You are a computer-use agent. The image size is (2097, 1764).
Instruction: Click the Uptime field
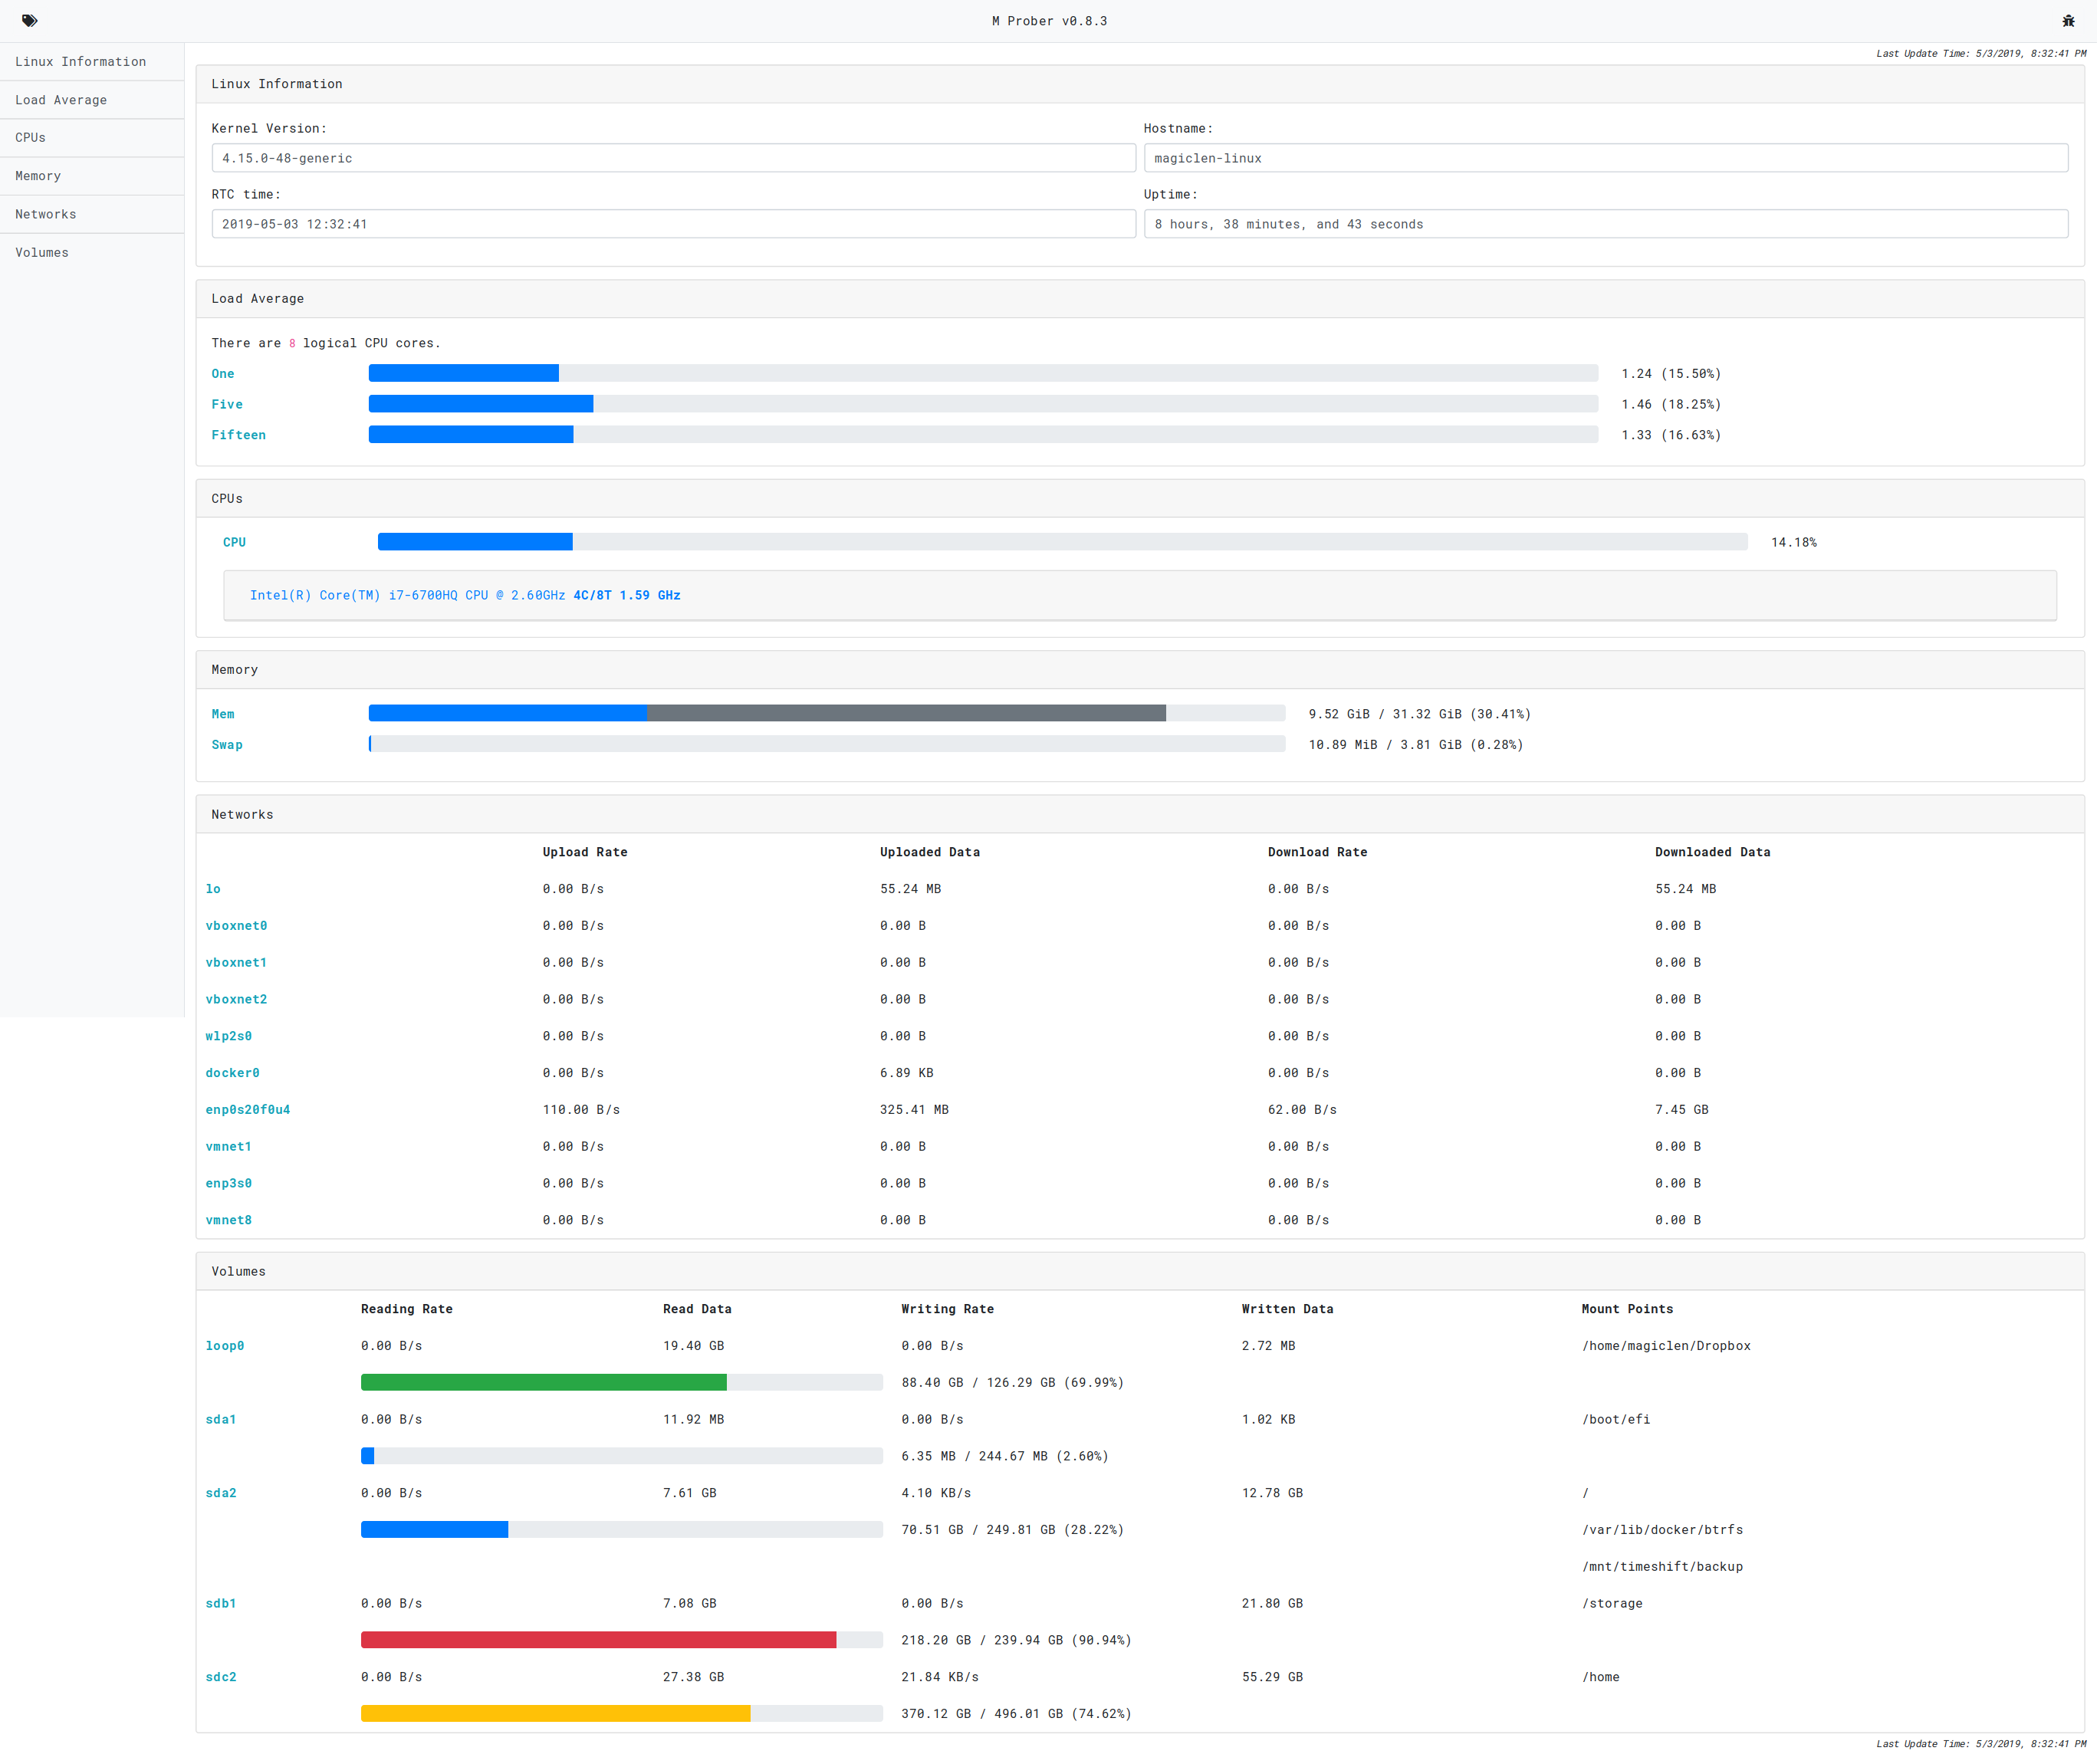tap(1605, 224)
